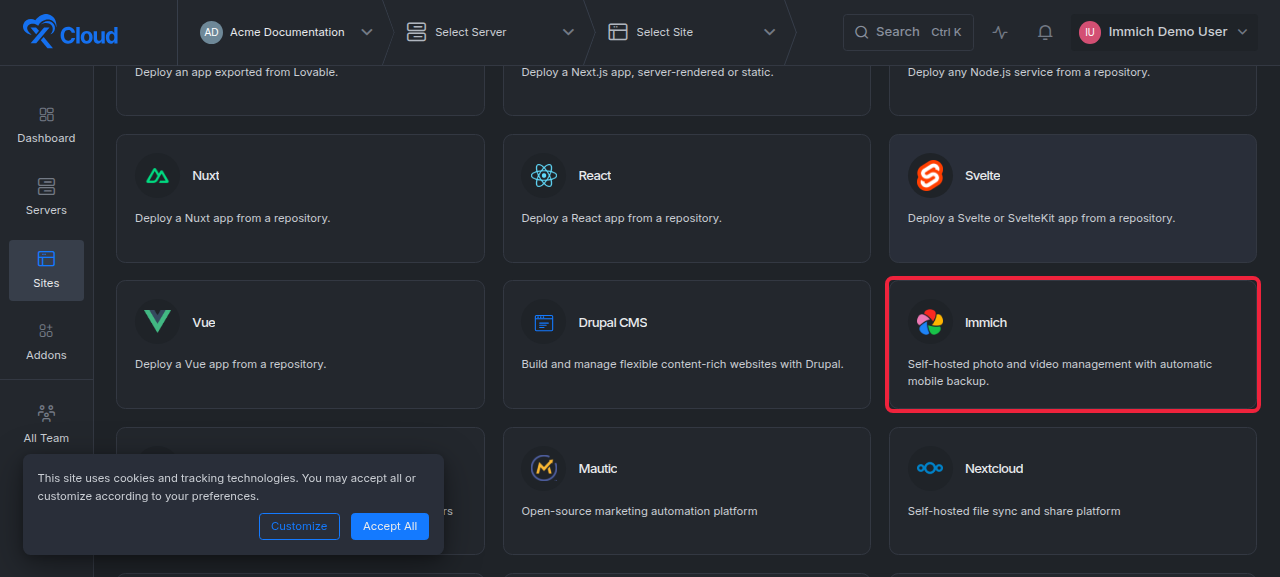Click the Mautic logo icon
1280x577 pixels.
click(x=544, y=469)
